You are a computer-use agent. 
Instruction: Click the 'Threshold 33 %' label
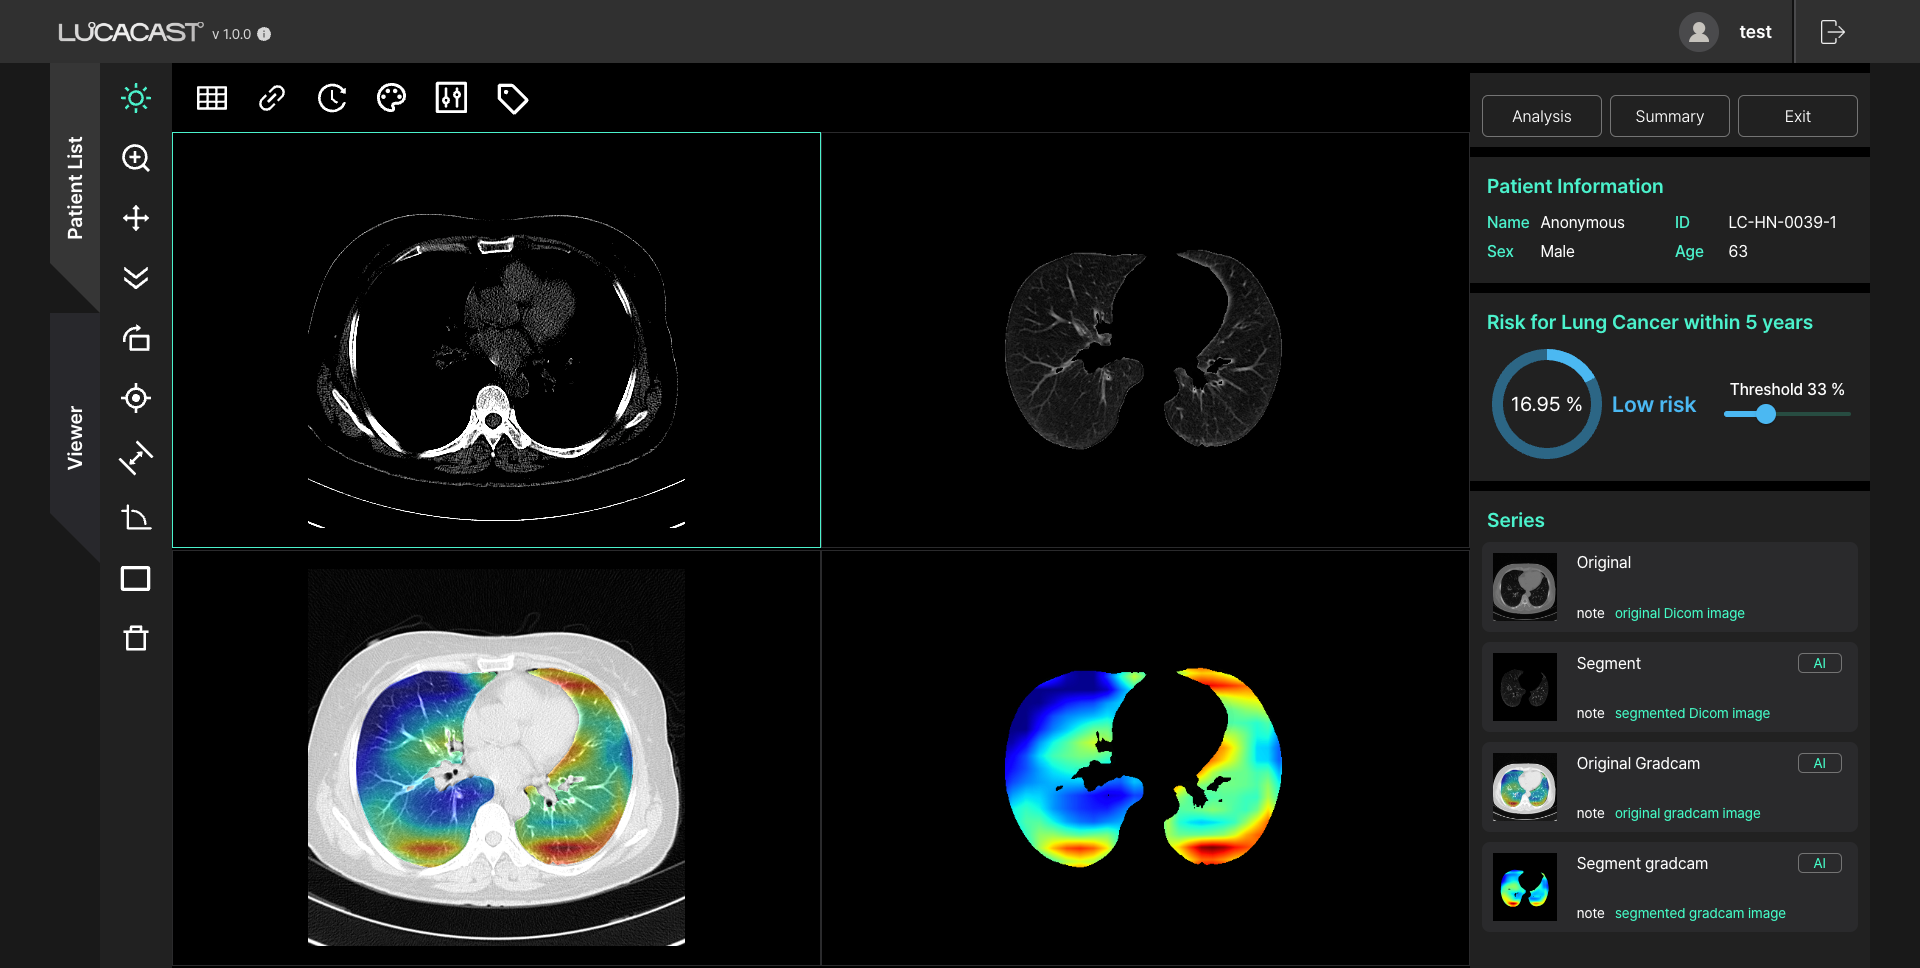pyautogui.click(x=1787, y=389)
